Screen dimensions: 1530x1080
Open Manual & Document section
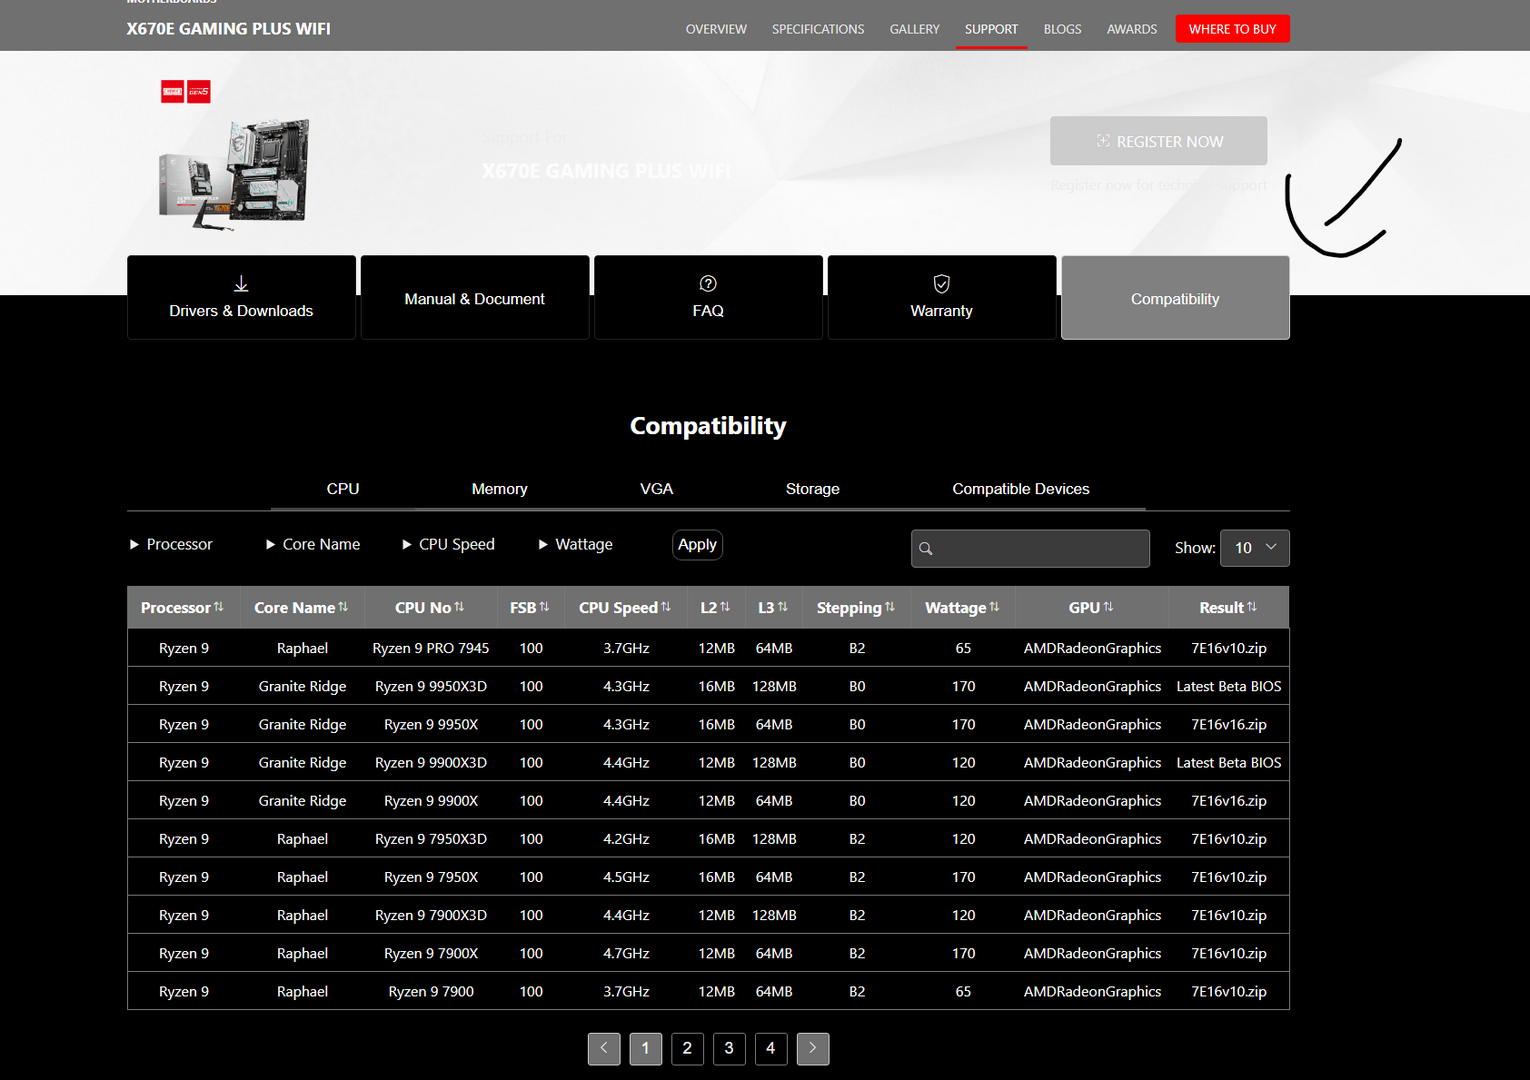click(475, 298)
